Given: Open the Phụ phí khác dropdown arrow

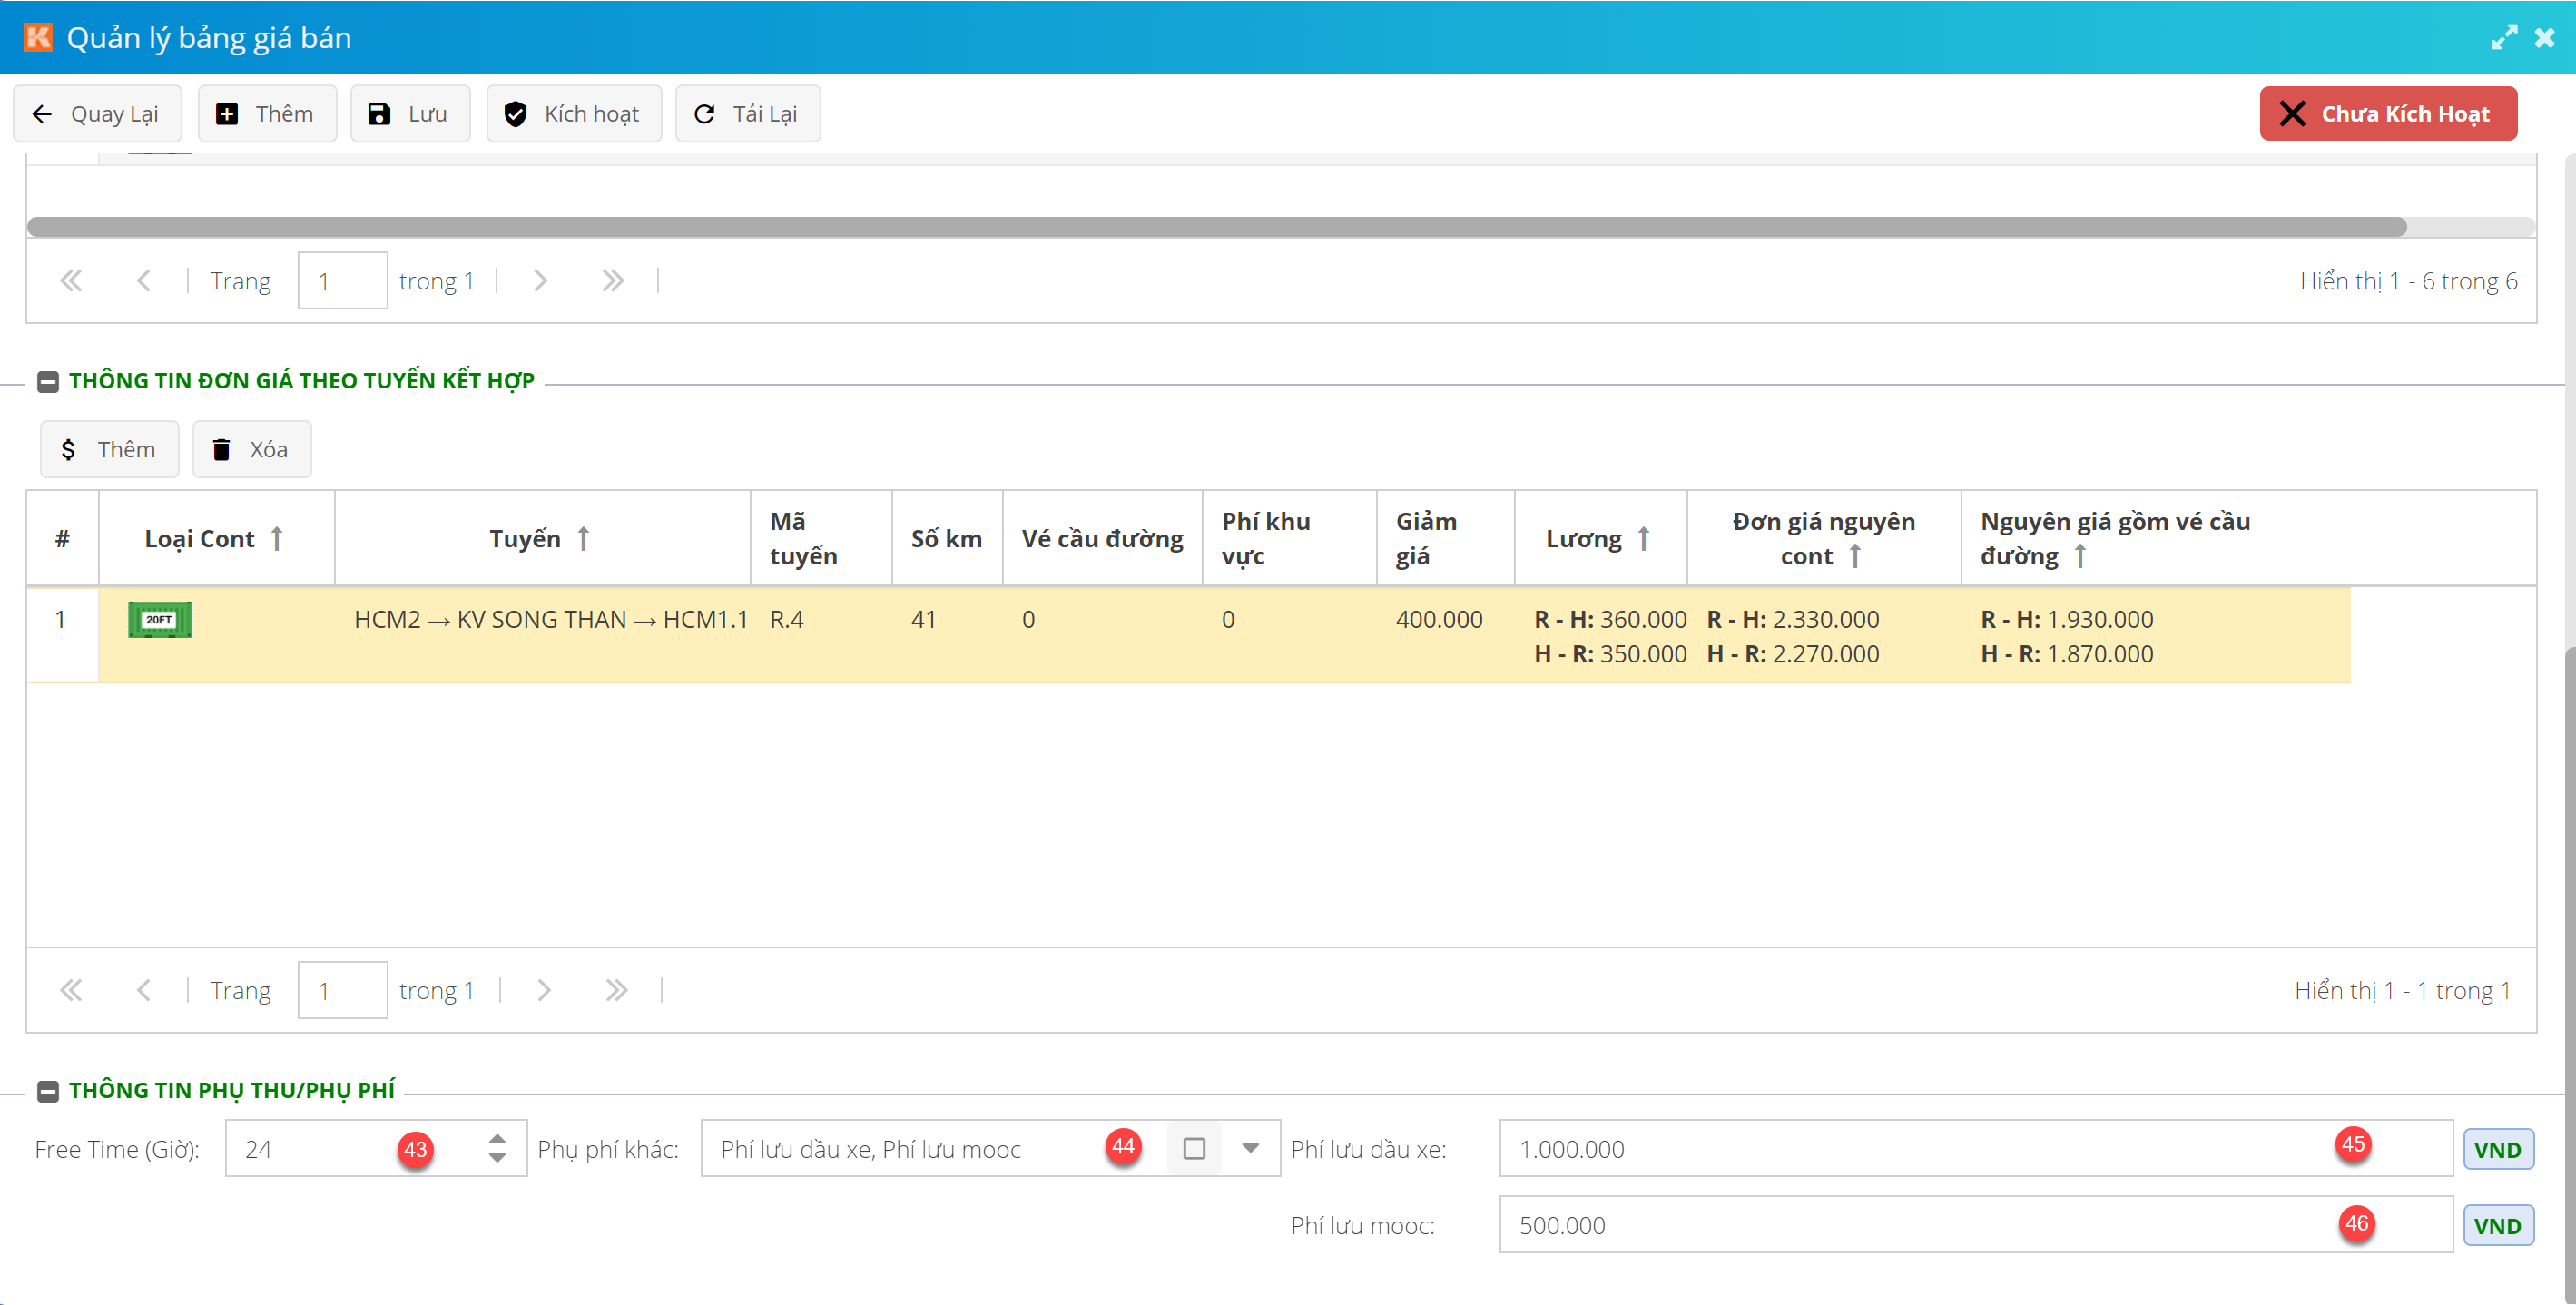Looking at the screenshot, I should click(1250, 1148).
